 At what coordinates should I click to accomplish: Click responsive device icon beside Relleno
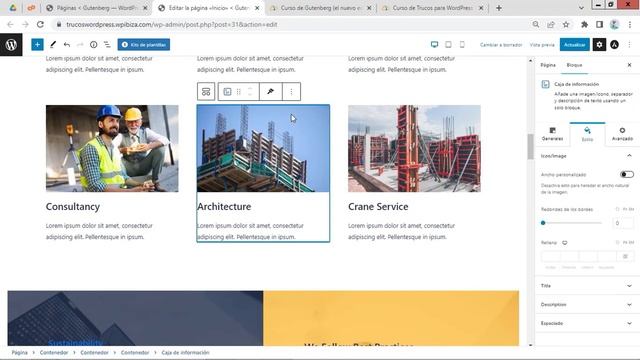click(x=565, y=243)
